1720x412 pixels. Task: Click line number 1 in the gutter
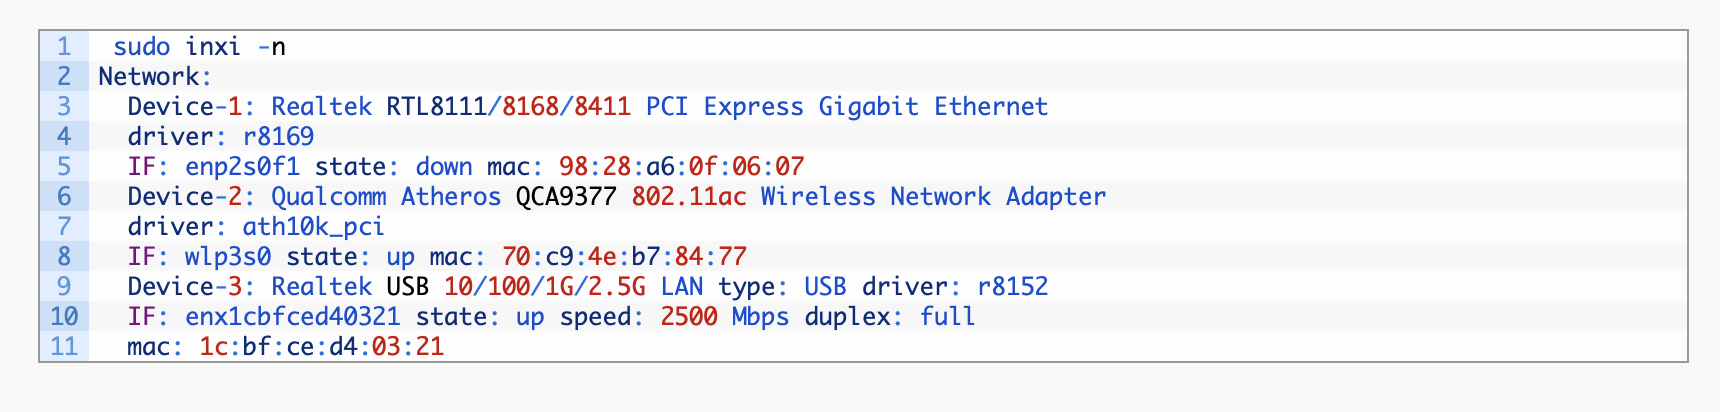64,47
